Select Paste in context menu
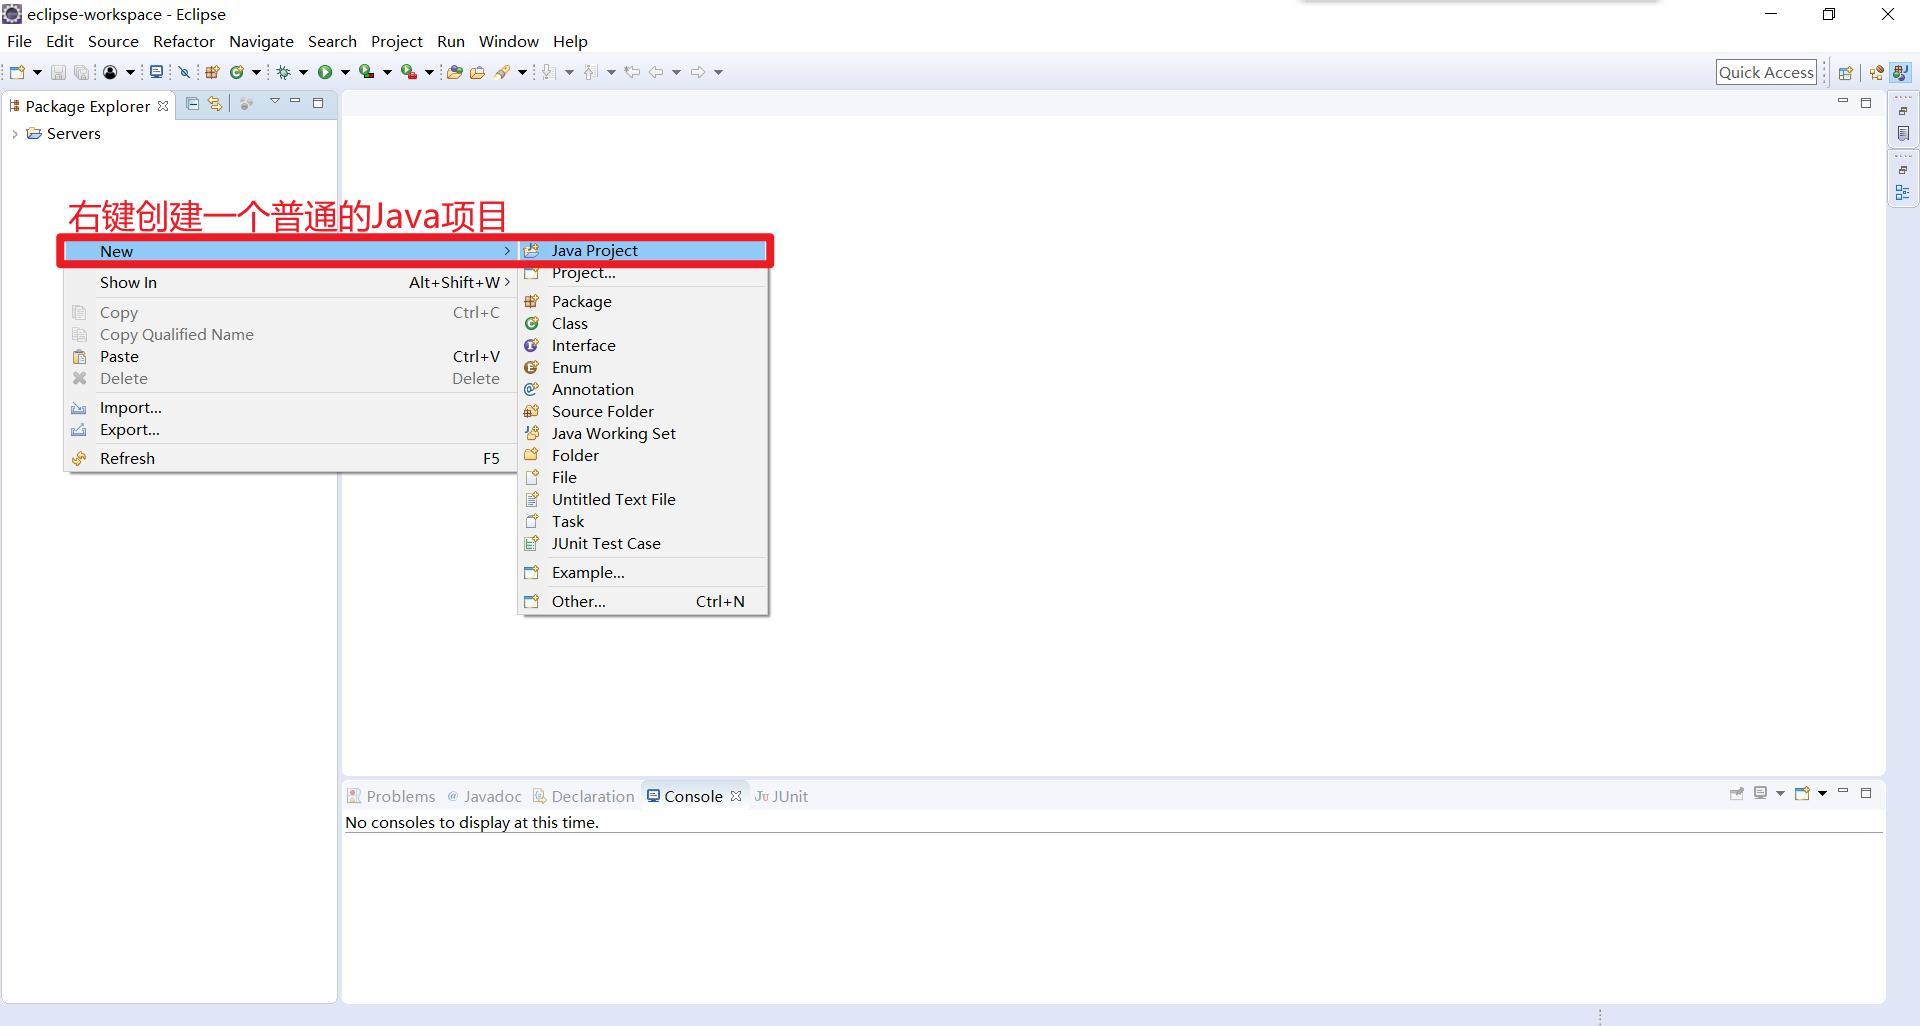1920x1026 pixels. pos(290,357)
